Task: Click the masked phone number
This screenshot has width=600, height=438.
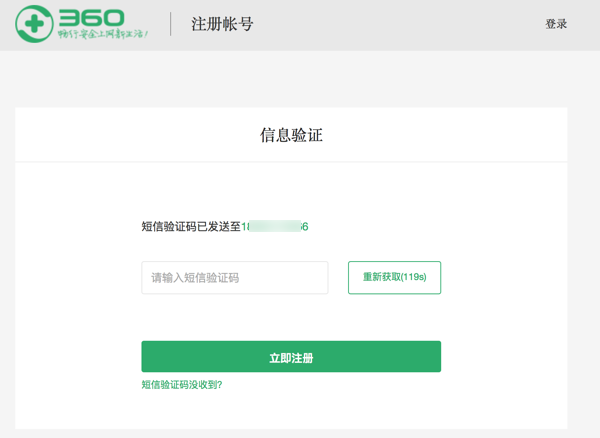Action: pos(275,227)
